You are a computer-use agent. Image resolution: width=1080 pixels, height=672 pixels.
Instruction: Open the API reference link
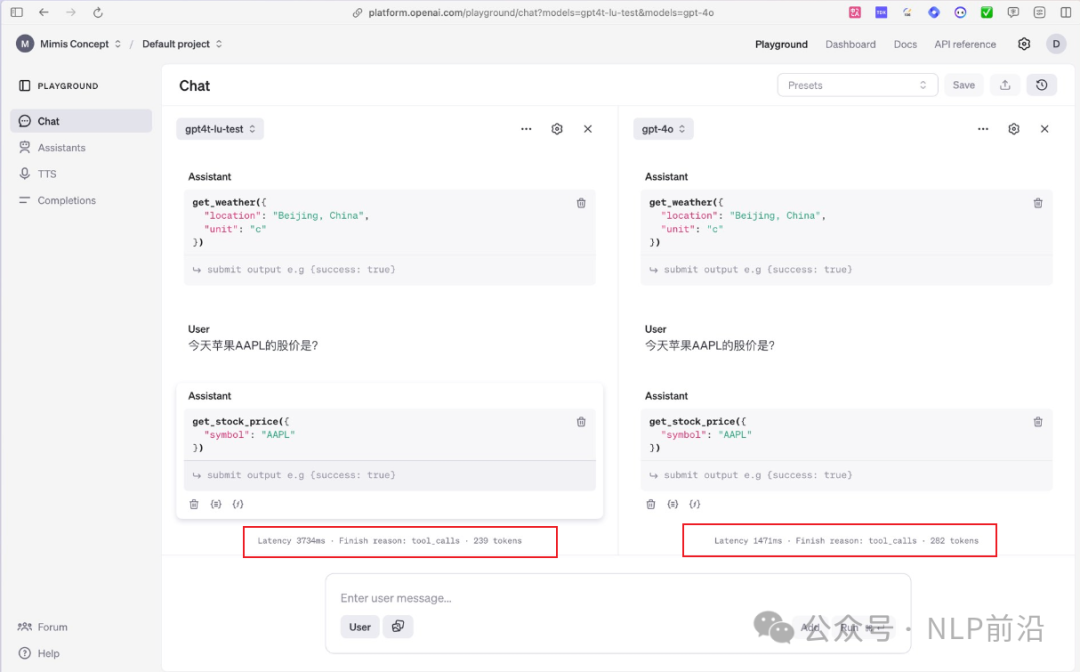964,44
